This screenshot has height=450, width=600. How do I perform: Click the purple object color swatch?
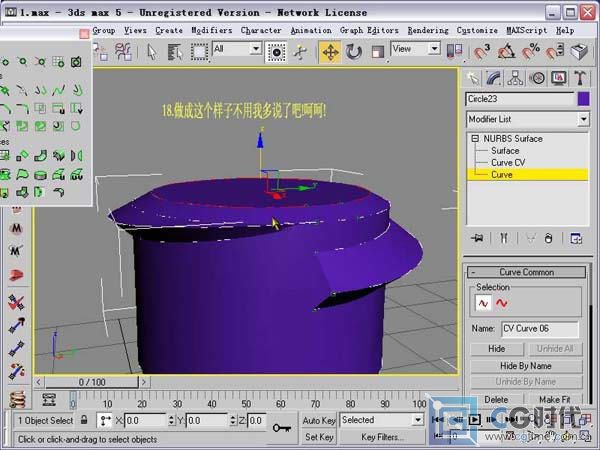[x=583, y=99]
